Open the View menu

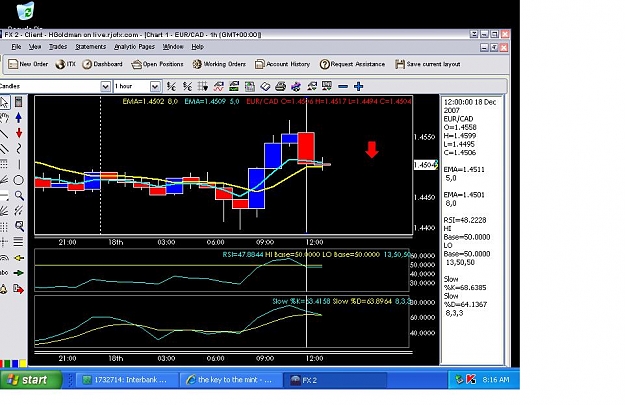(35, 47)
